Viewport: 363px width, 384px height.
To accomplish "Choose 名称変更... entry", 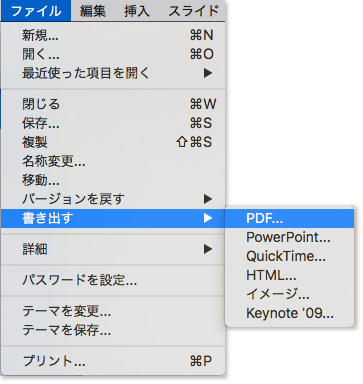I will (x=113, y=161).
